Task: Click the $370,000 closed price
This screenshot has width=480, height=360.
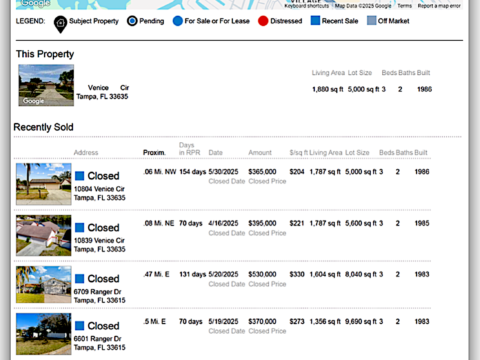Action: pyautogui.click(x=262, y=321)
